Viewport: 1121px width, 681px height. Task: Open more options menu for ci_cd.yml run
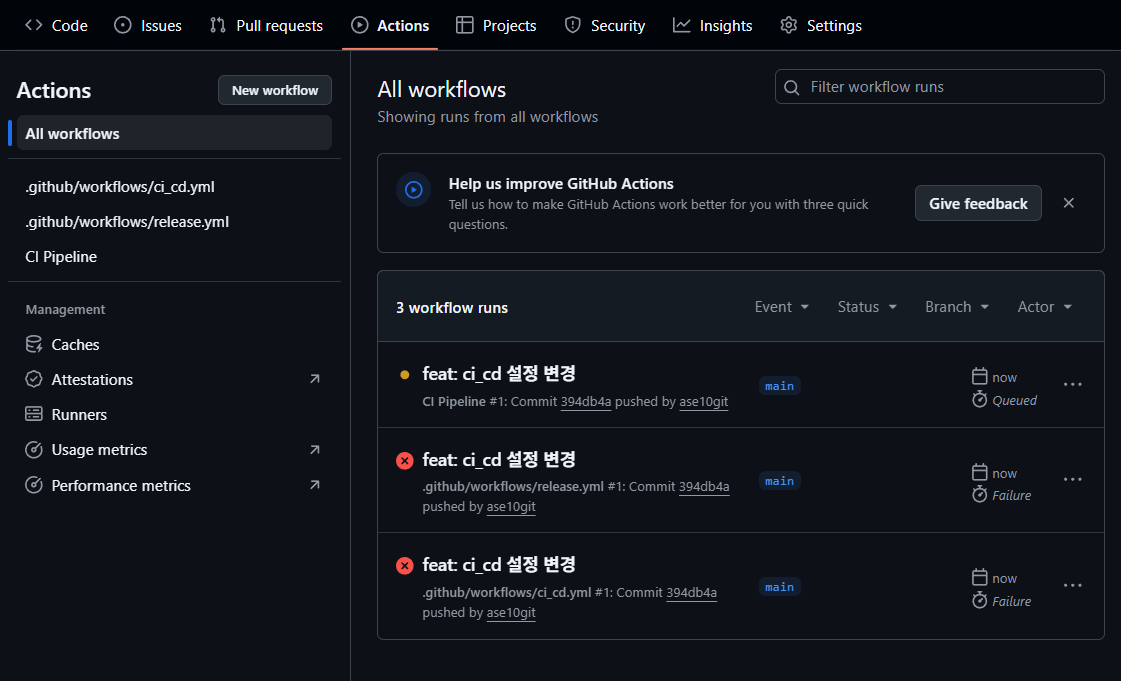click(x=1072, y=585)
